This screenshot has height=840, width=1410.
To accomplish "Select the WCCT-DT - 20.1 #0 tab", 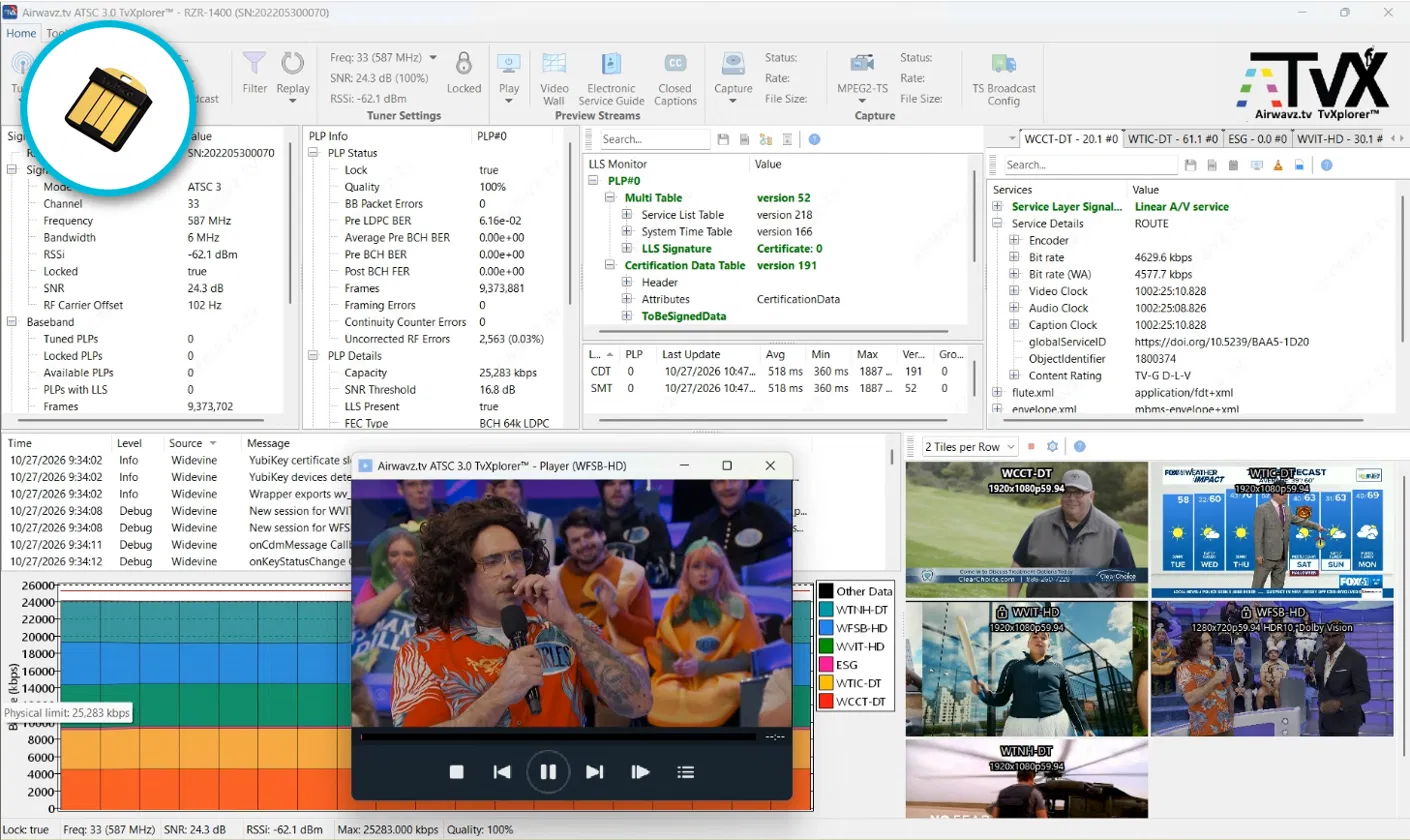I will [x=1071, y=139].
